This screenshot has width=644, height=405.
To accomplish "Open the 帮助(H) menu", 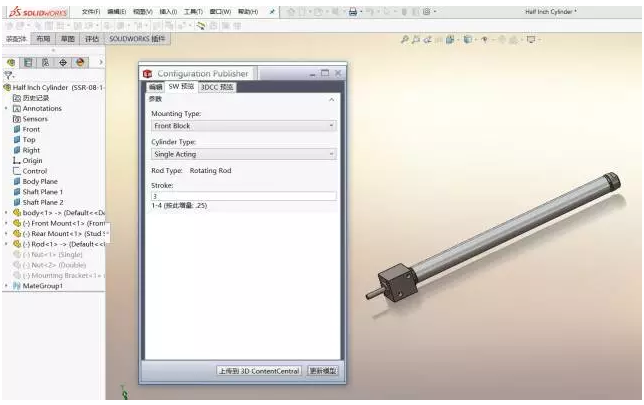I will coord(248,12).
